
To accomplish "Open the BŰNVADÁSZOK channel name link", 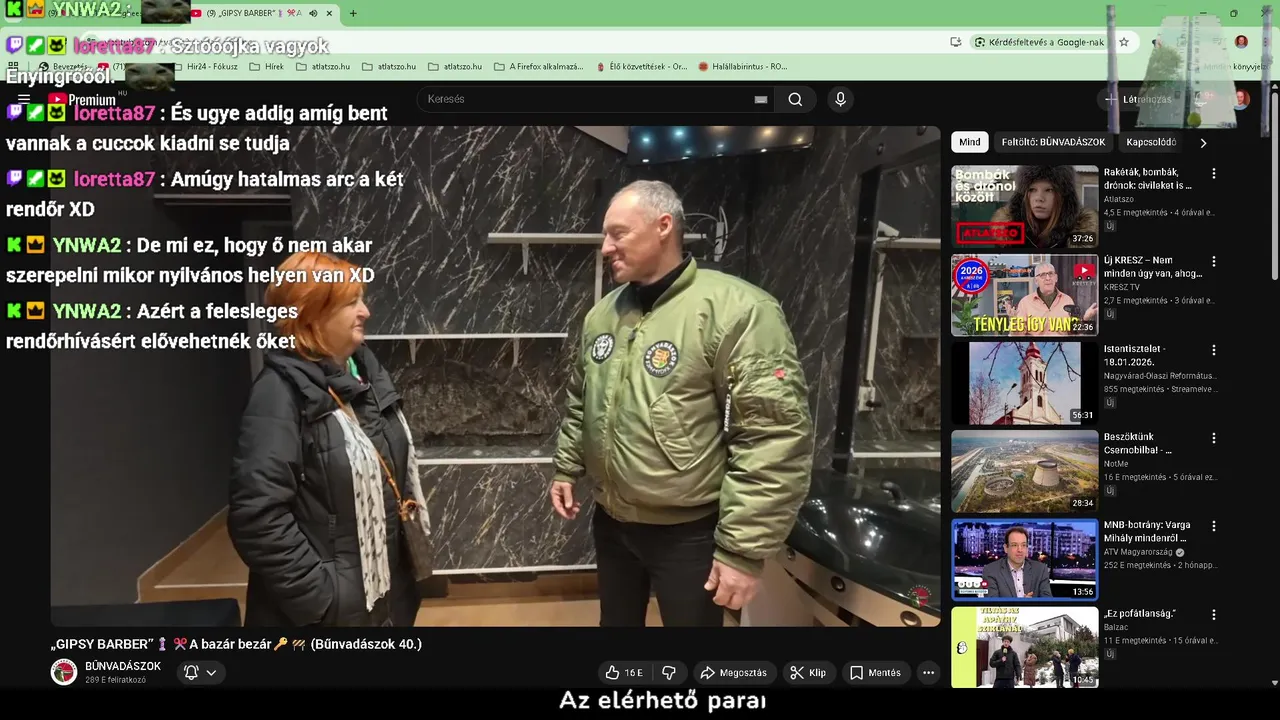I will coord(123,666).
